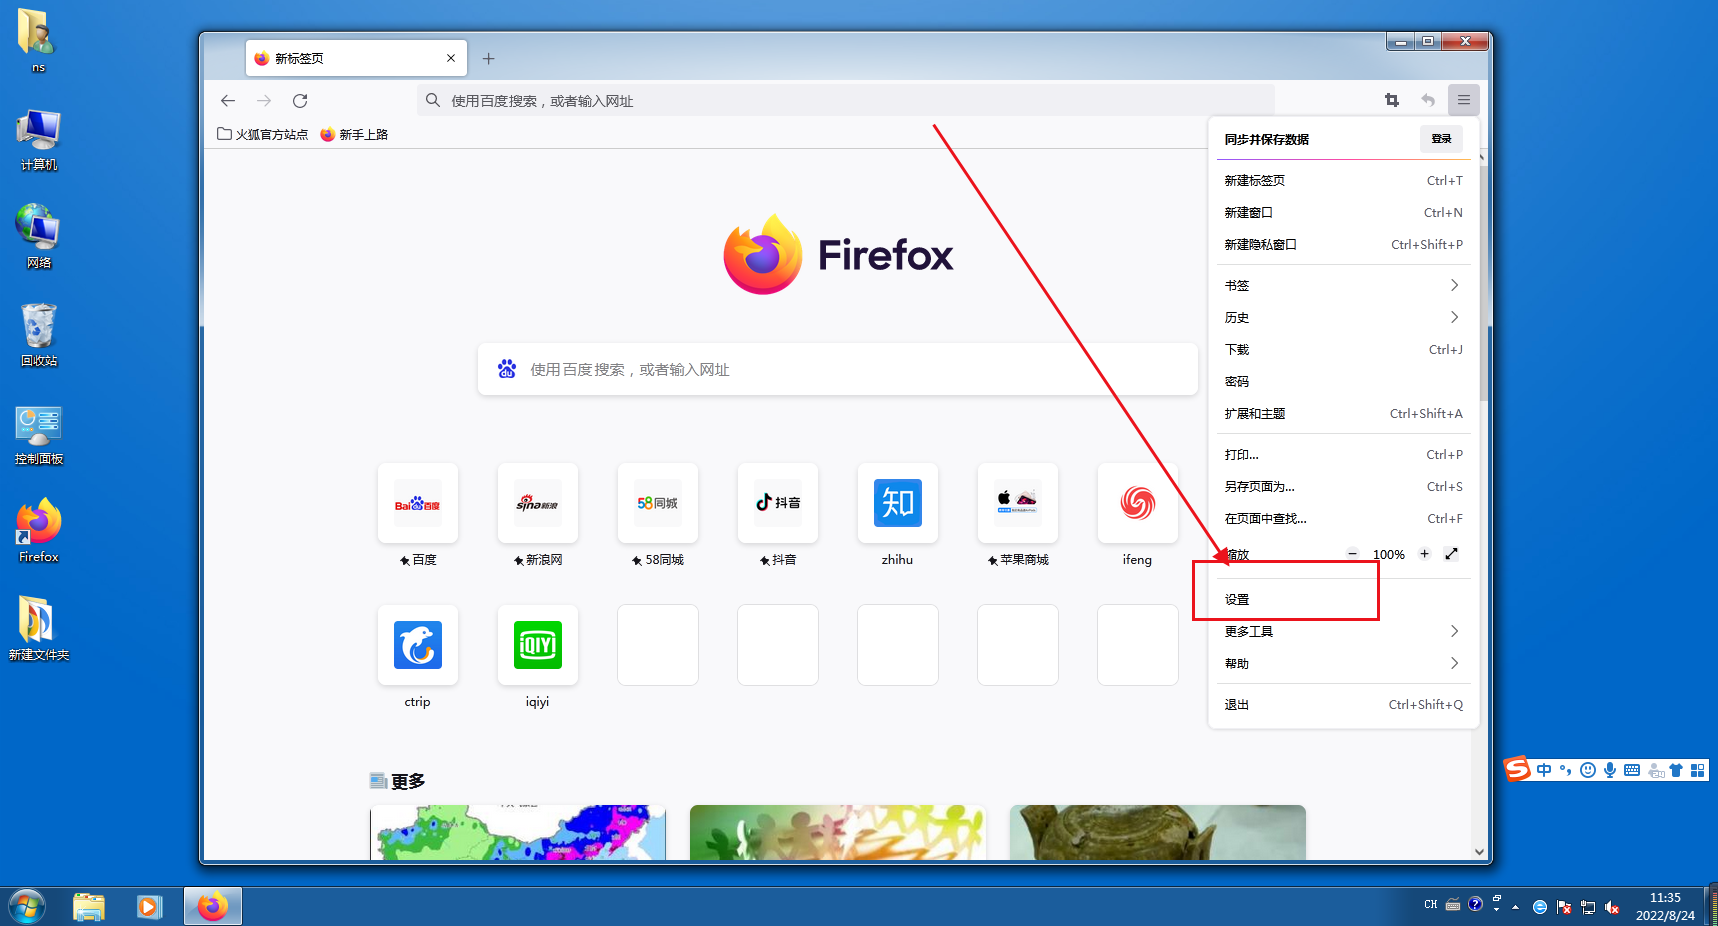
Task: Zoom in with the plus button
Action: [1424, 554]
